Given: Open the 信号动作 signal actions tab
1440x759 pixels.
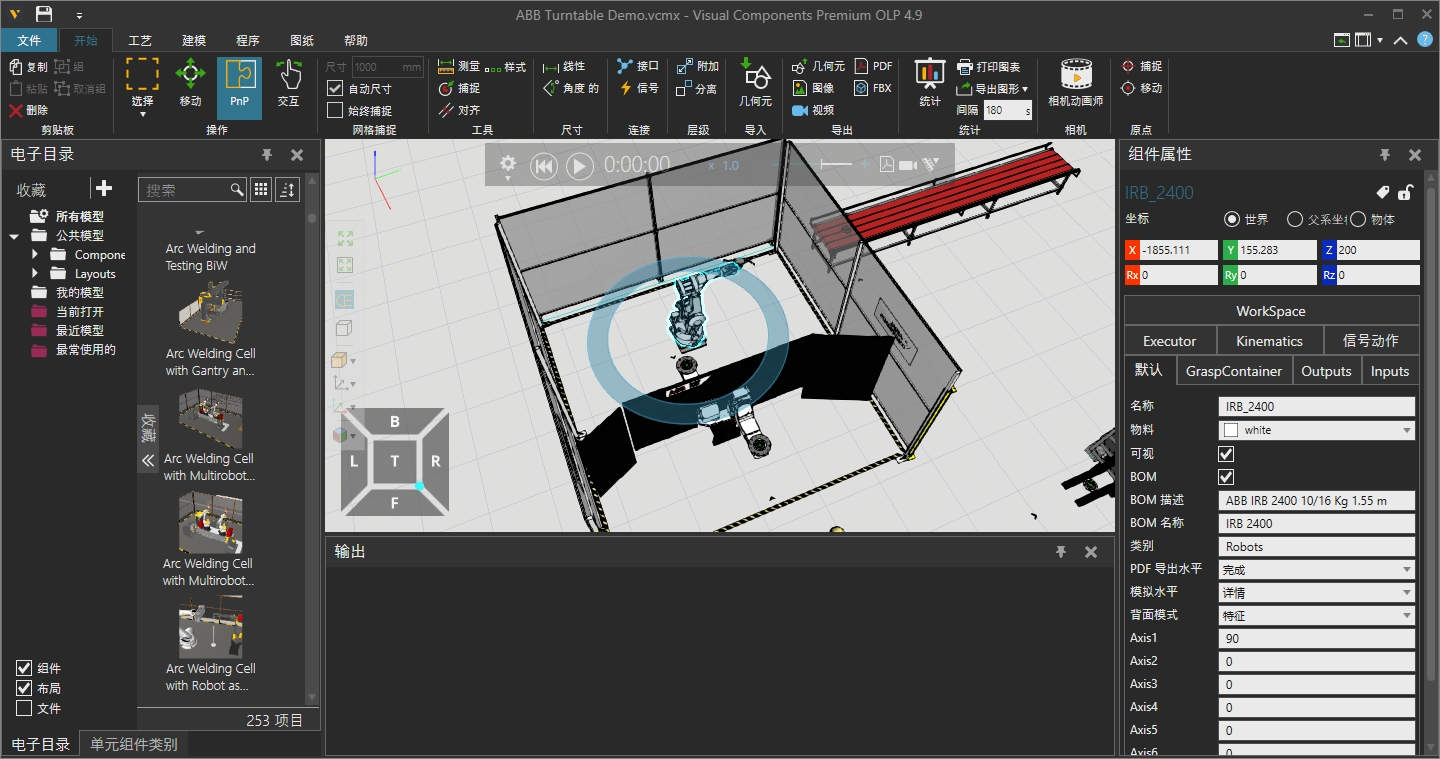Looking at the screenshot, I should tap(1370, 341).
